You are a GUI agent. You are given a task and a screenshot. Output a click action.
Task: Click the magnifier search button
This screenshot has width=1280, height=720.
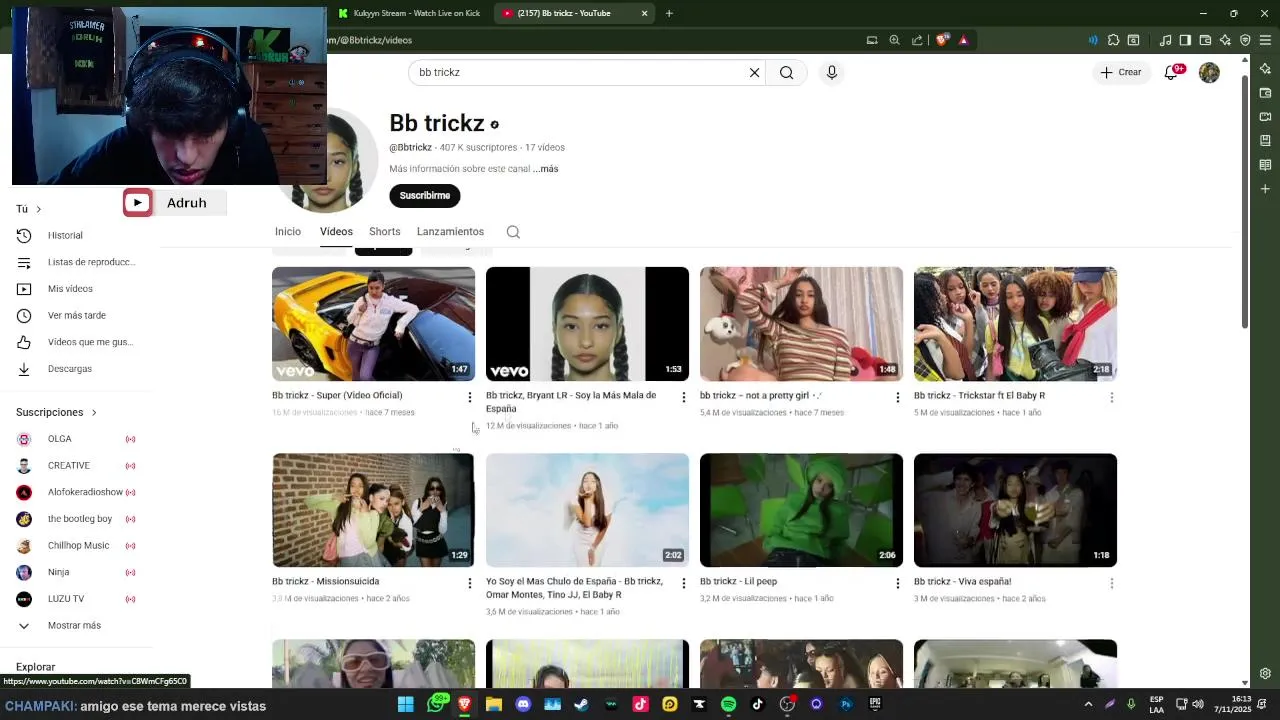click(787, 72)
